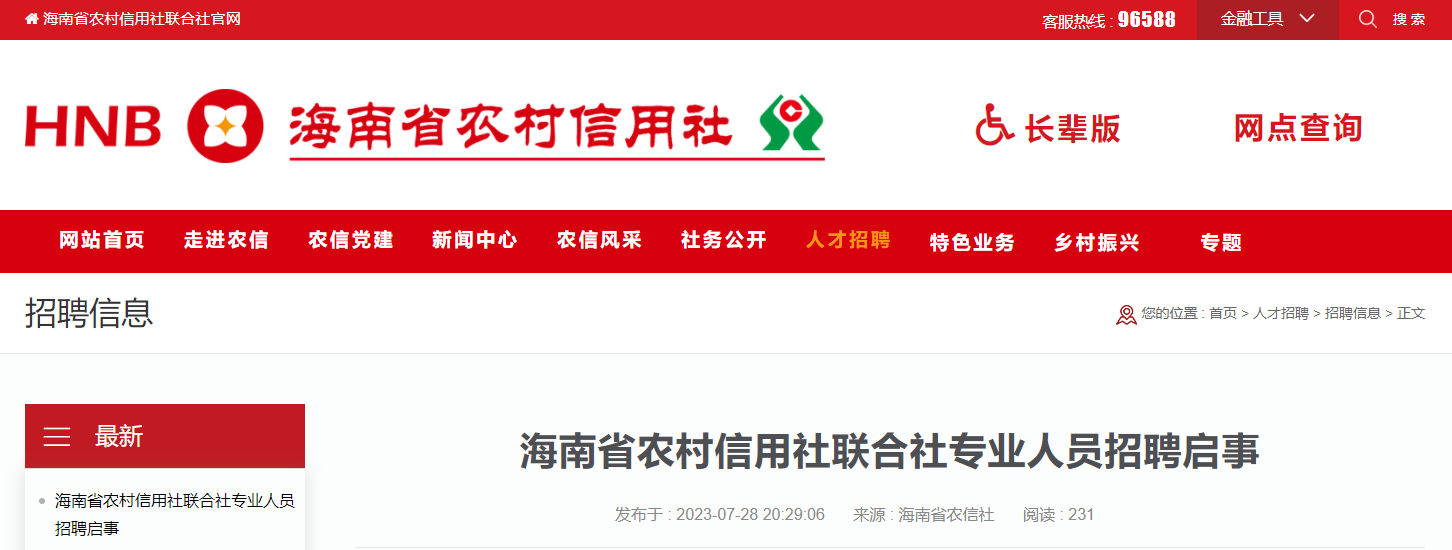Go to 网站首页 in navigation
The width and height of the screenshot is (1452, 550).
[102, 240]
